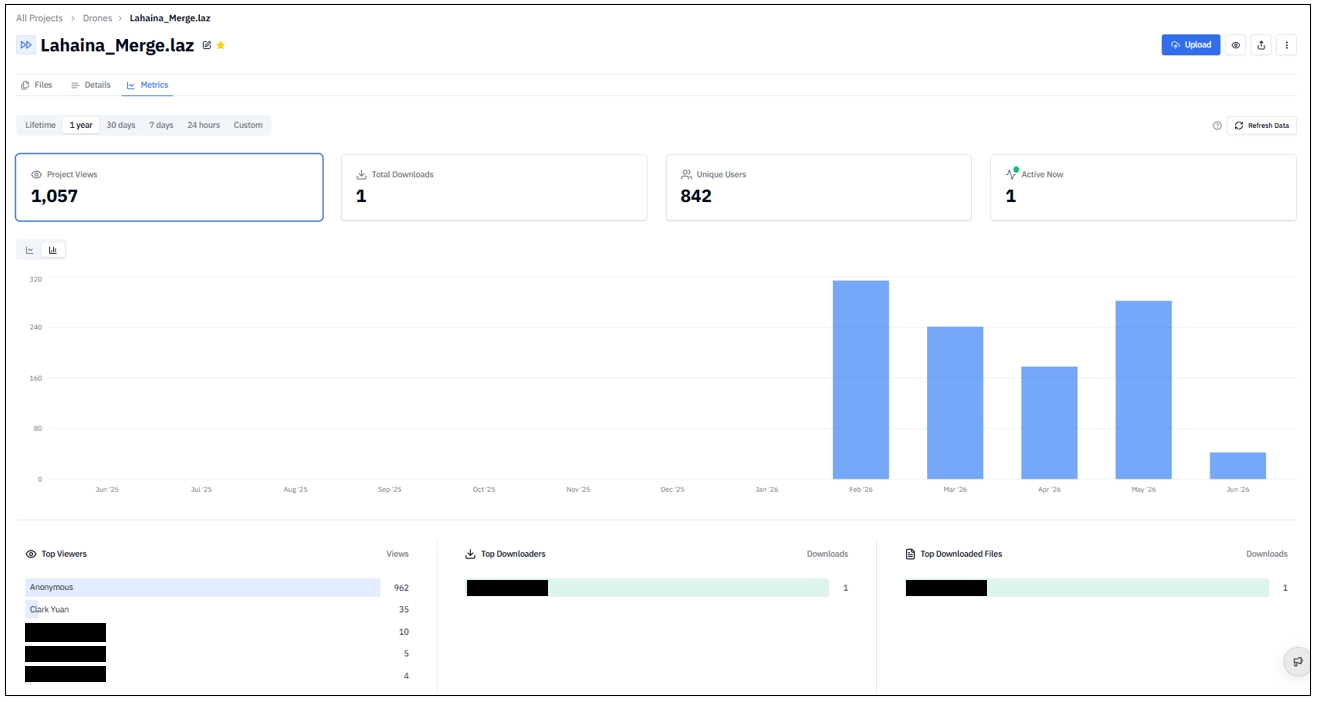Click the blue Upload button
This screenshot has height=702, width=1318.
(x=1191, y=45)
